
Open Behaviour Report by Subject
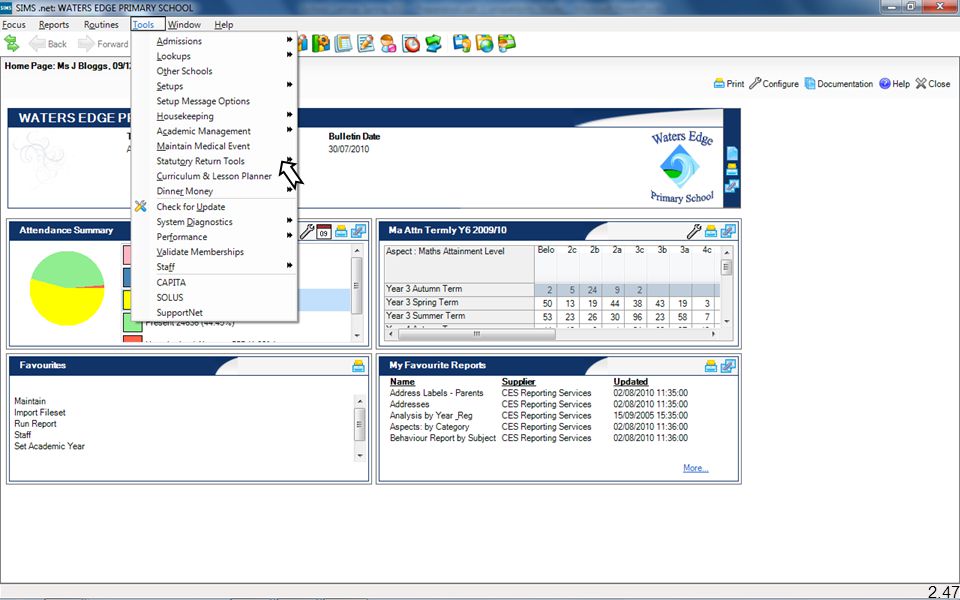(443, 438)
